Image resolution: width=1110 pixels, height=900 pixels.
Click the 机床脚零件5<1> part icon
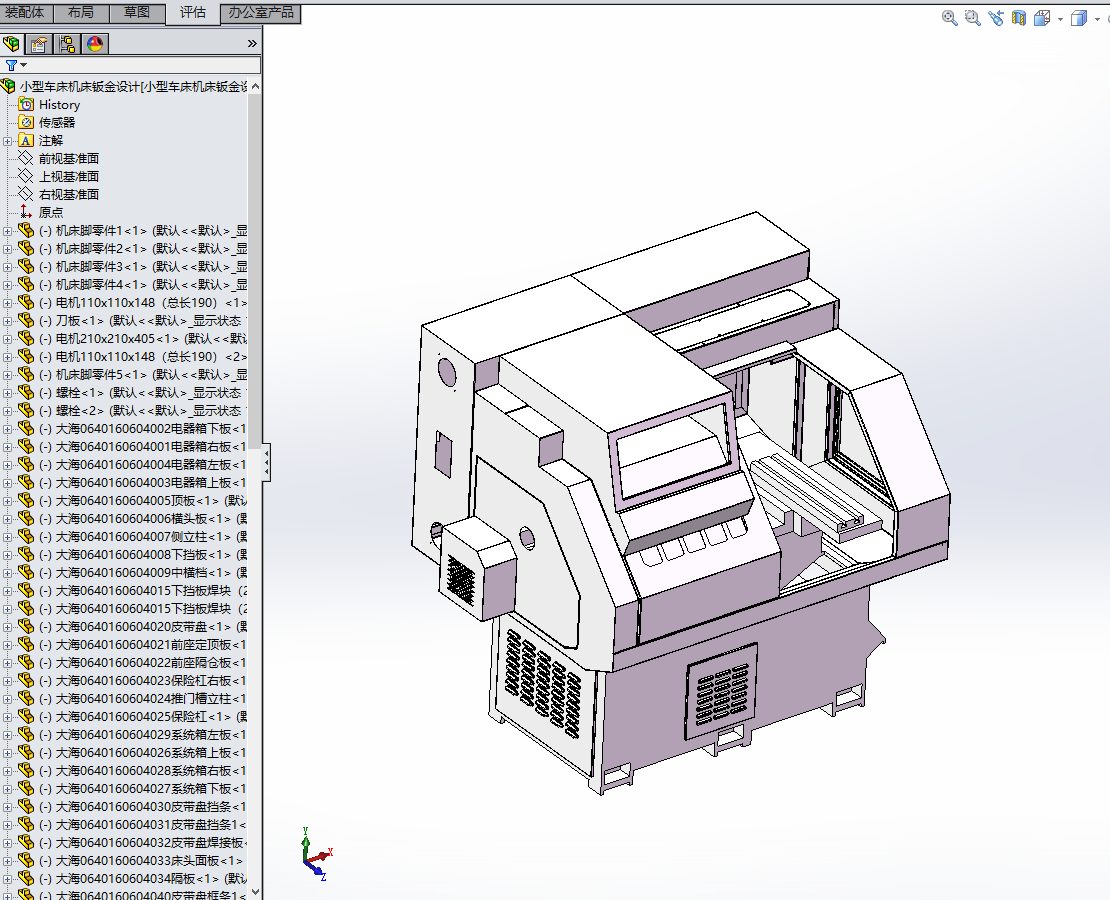(26, 374)
